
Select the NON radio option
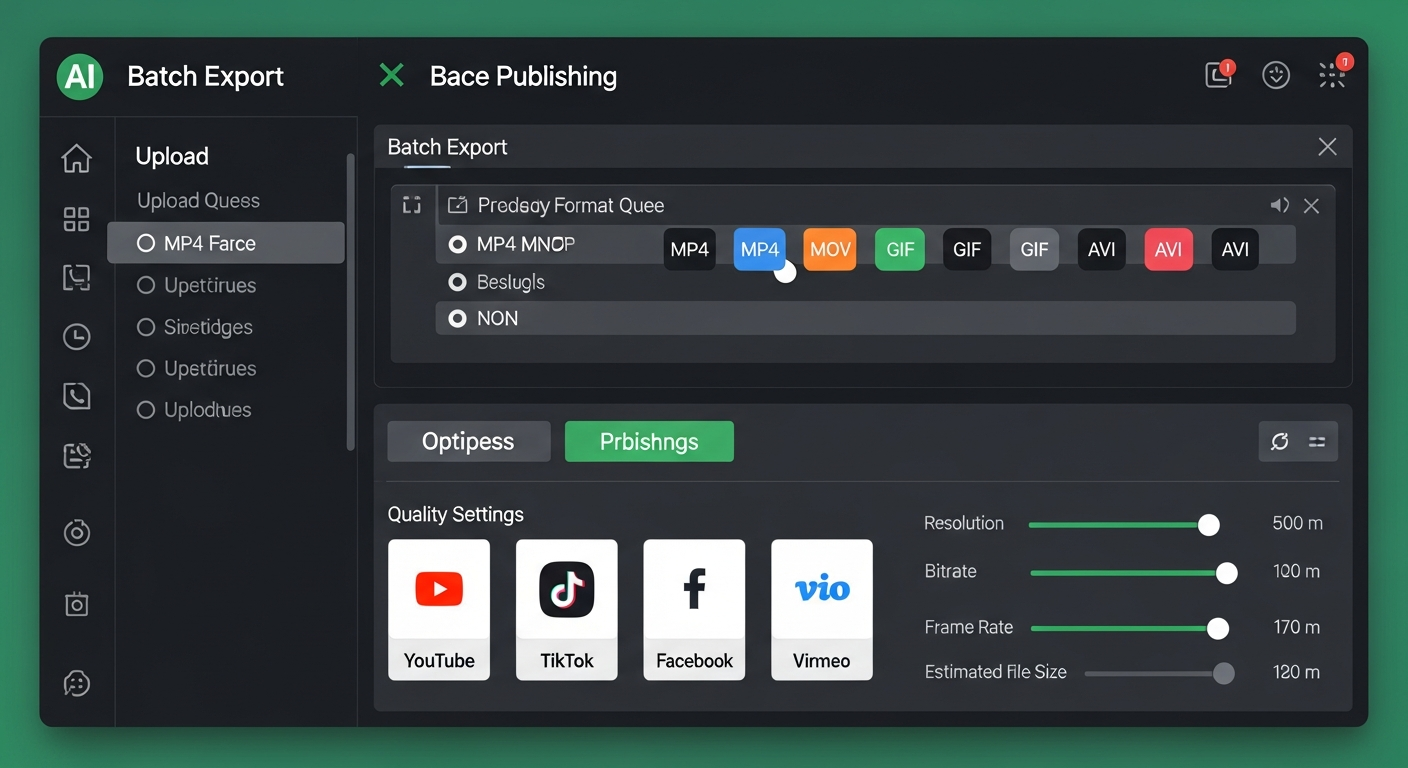[458, 318]
